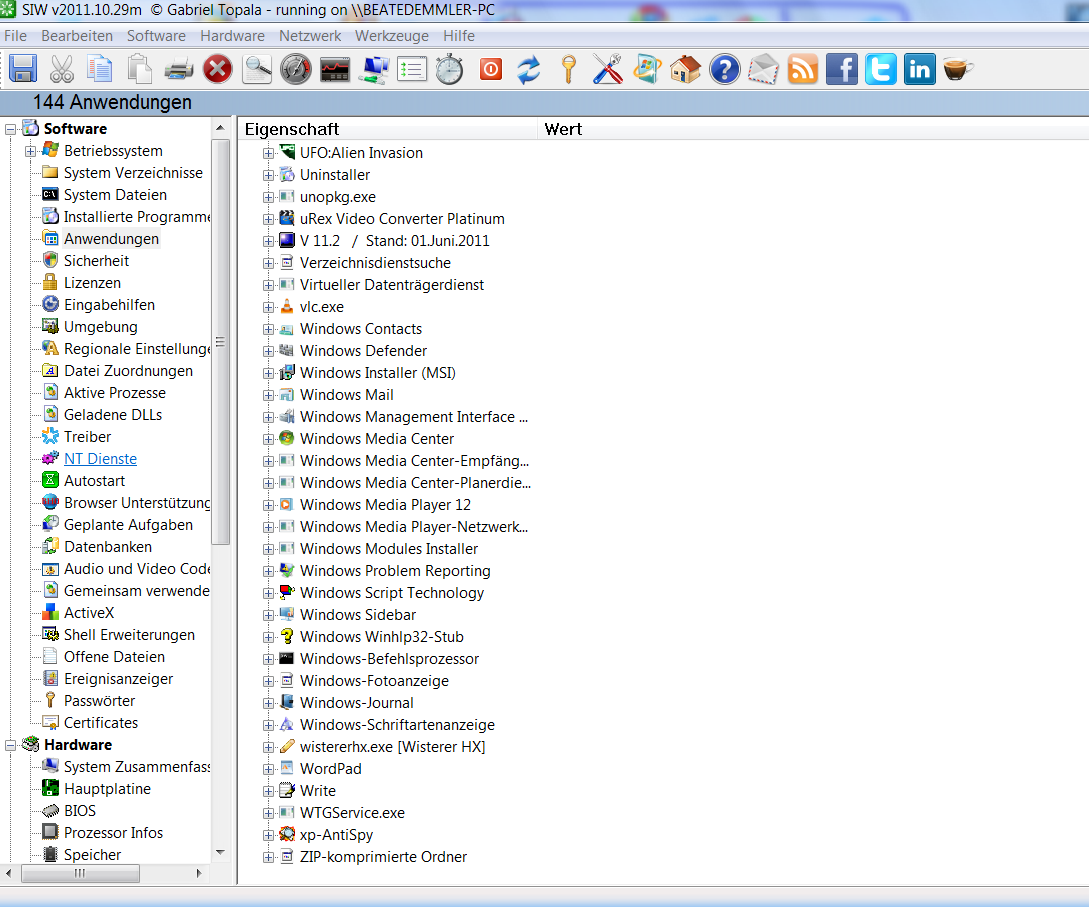The width and height of the screenshot is (1089, 907).
Task: Select Sicherheit in the tree
Action: pyautogui.click(x=97, y=261)
